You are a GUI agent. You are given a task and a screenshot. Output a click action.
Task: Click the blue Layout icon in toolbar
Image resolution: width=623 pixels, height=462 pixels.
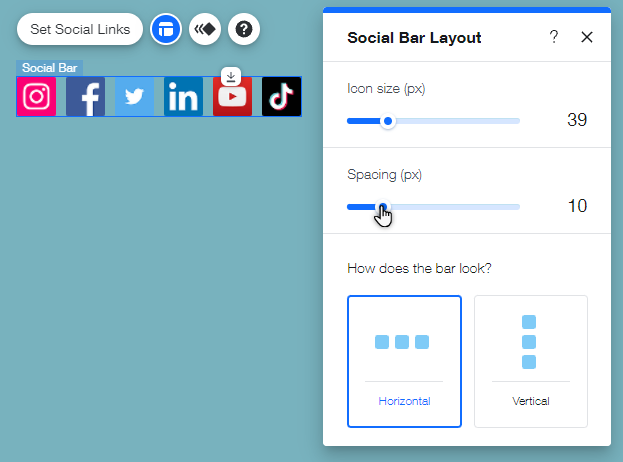tap(166, 29)
